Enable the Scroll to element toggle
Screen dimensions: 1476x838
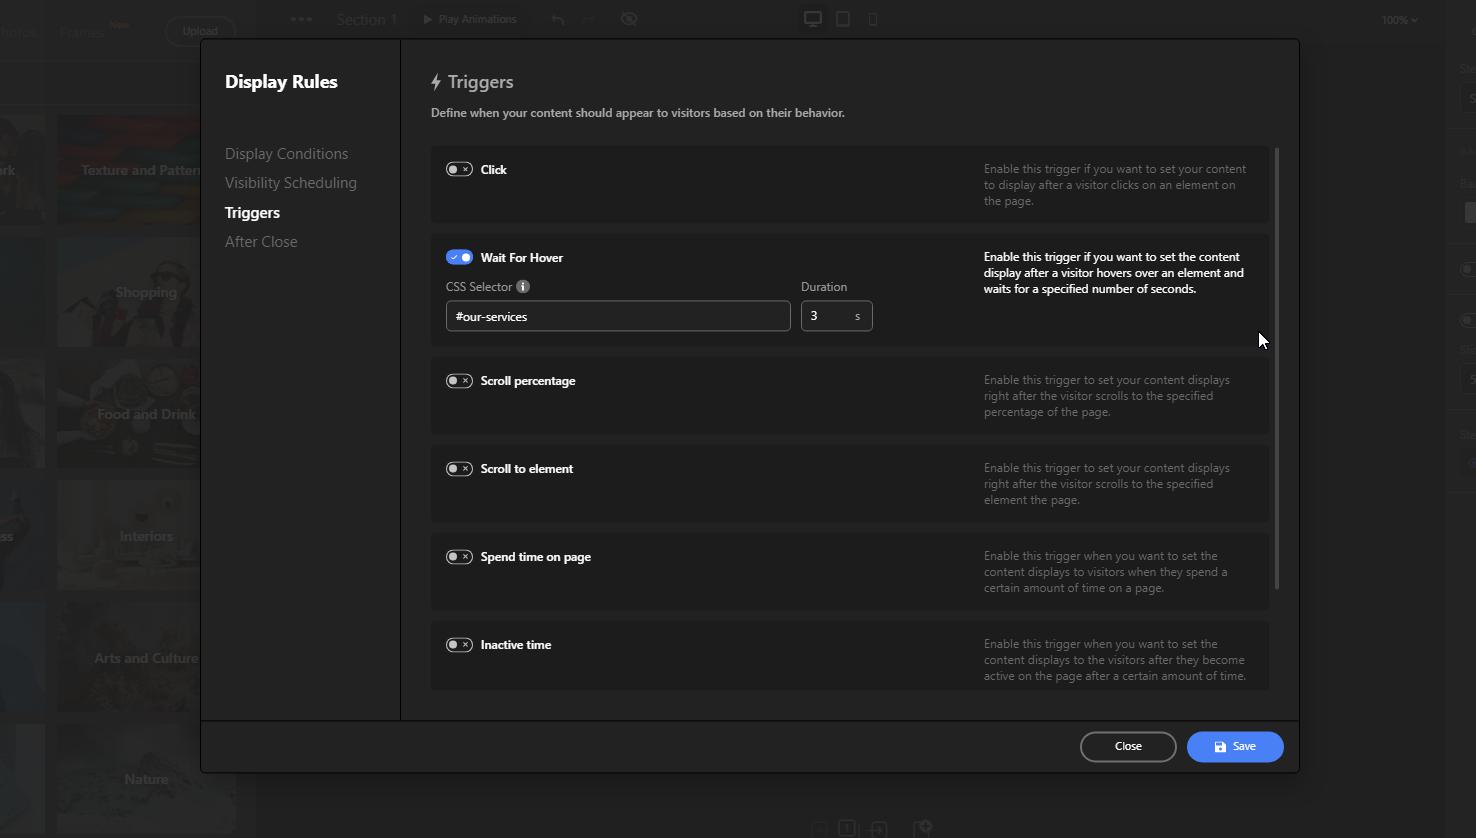click(459, 469)
